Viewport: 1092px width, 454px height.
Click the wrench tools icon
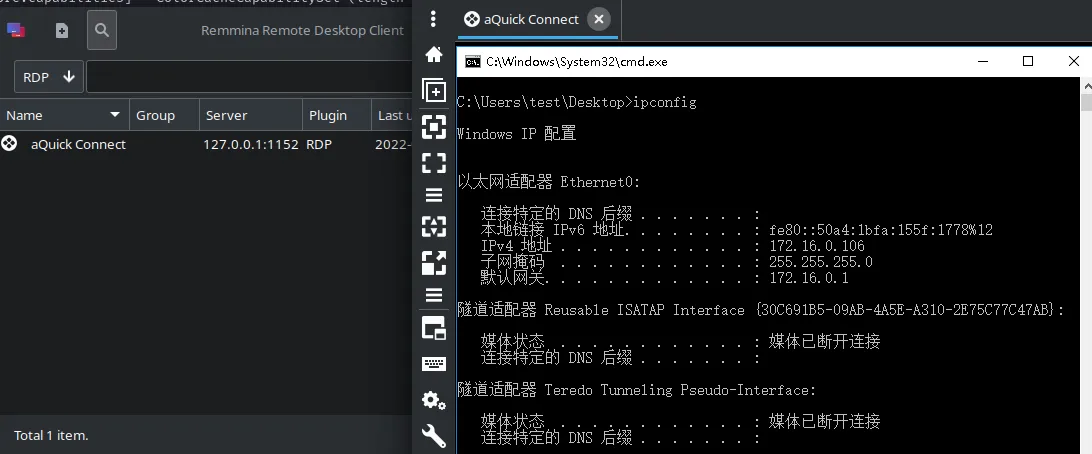point(434,436)
